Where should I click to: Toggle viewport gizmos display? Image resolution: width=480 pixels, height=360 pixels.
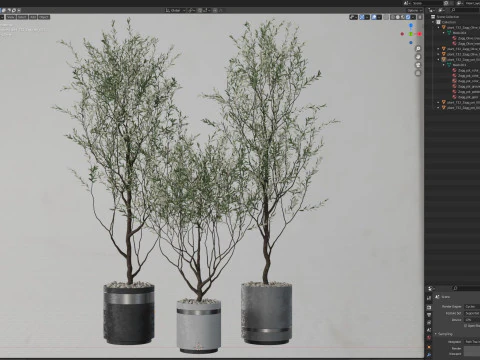tap(362, 17)
